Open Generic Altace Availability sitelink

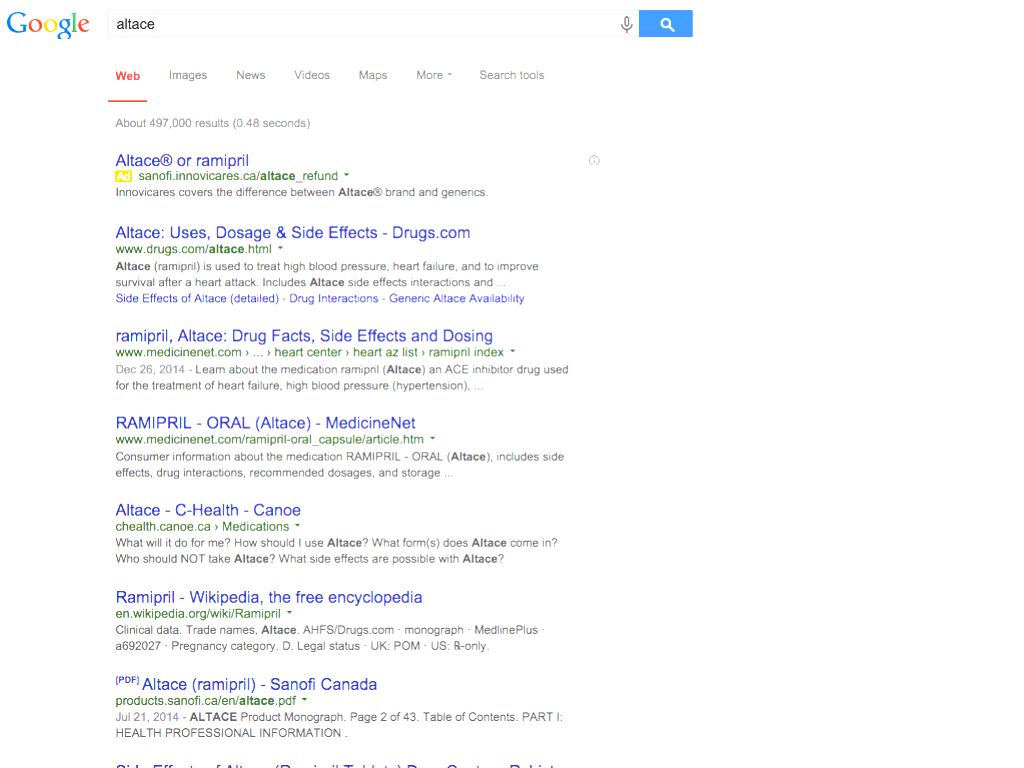click(456, 298)
